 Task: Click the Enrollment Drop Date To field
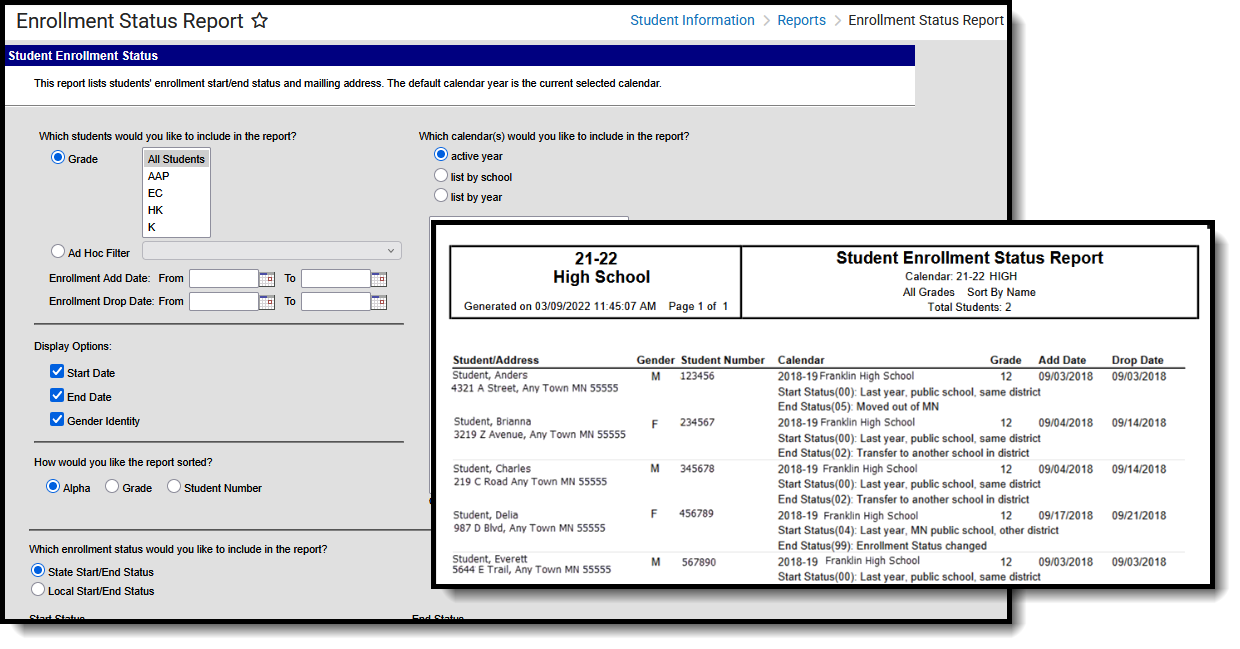click(x=336, y=301)
